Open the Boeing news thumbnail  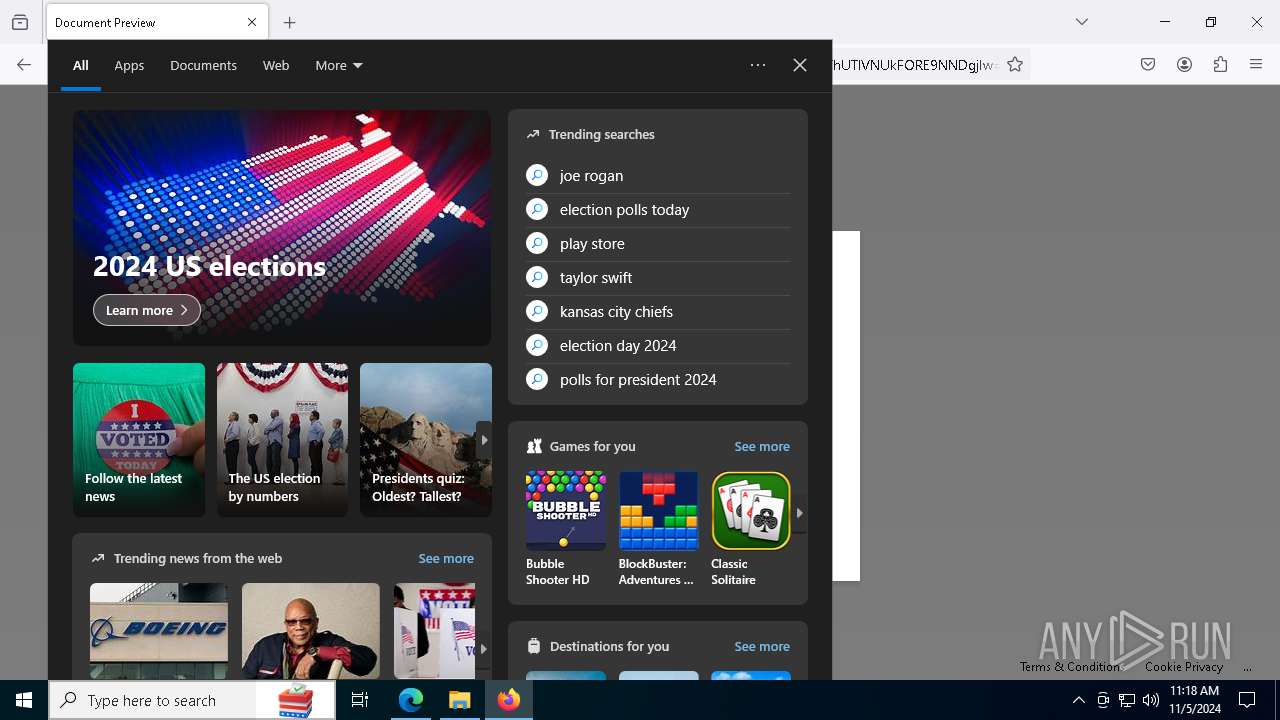click(159, 631)
